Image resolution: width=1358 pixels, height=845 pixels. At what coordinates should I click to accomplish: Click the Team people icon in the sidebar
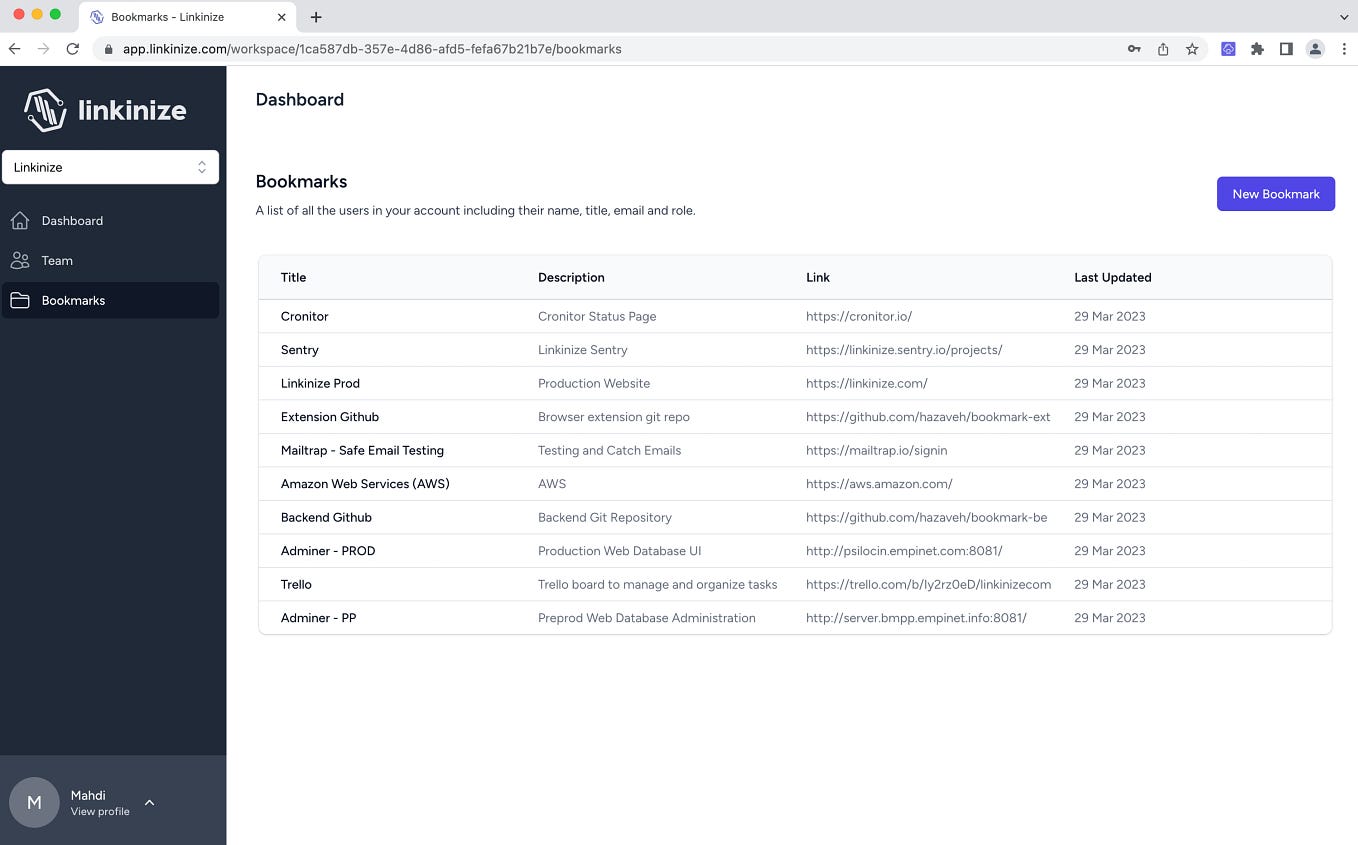tap(20, 260)
